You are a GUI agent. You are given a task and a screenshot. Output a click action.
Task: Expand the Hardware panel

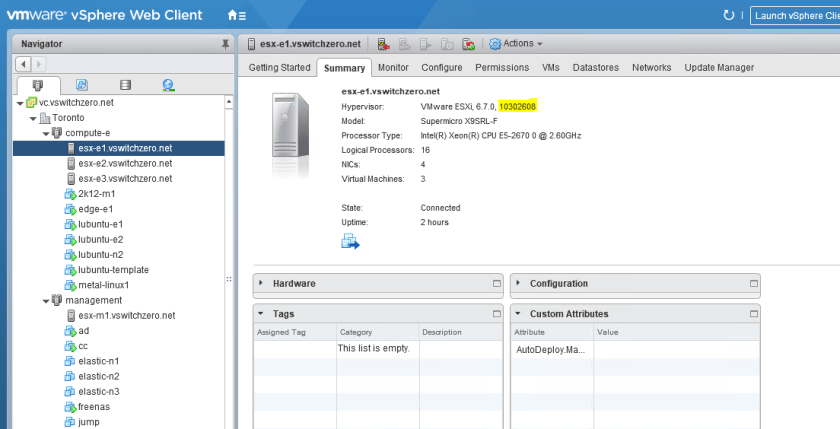pos(262,284)
